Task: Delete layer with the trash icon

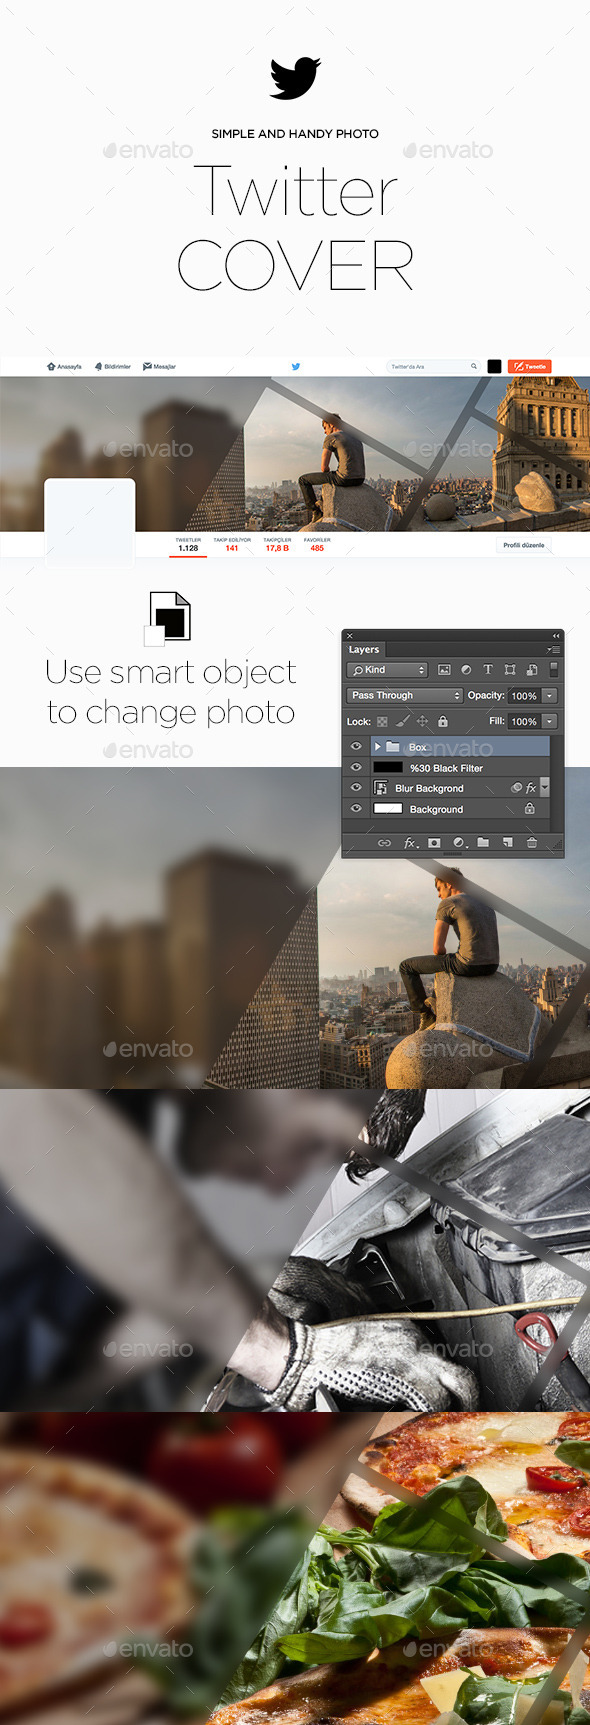Action: (532, 843)
